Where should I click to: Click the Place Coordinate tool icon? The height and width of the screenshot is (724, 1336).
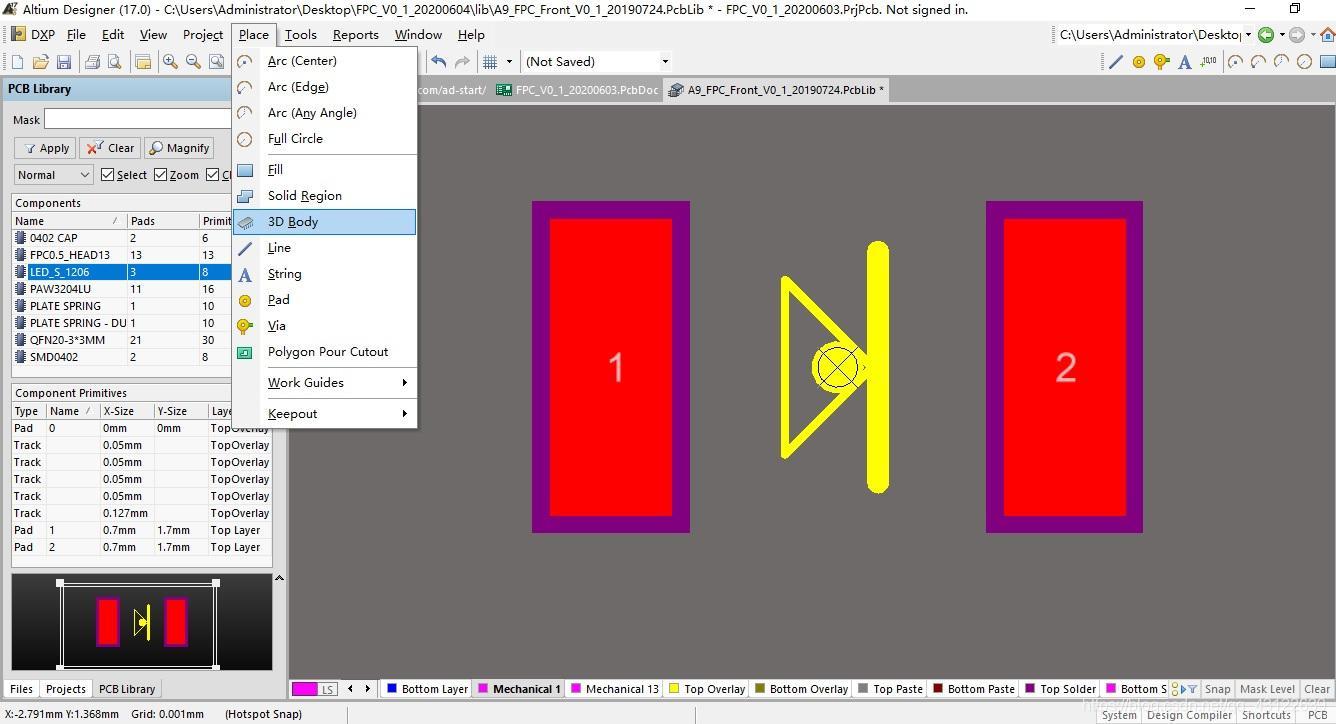[1208, 62]
